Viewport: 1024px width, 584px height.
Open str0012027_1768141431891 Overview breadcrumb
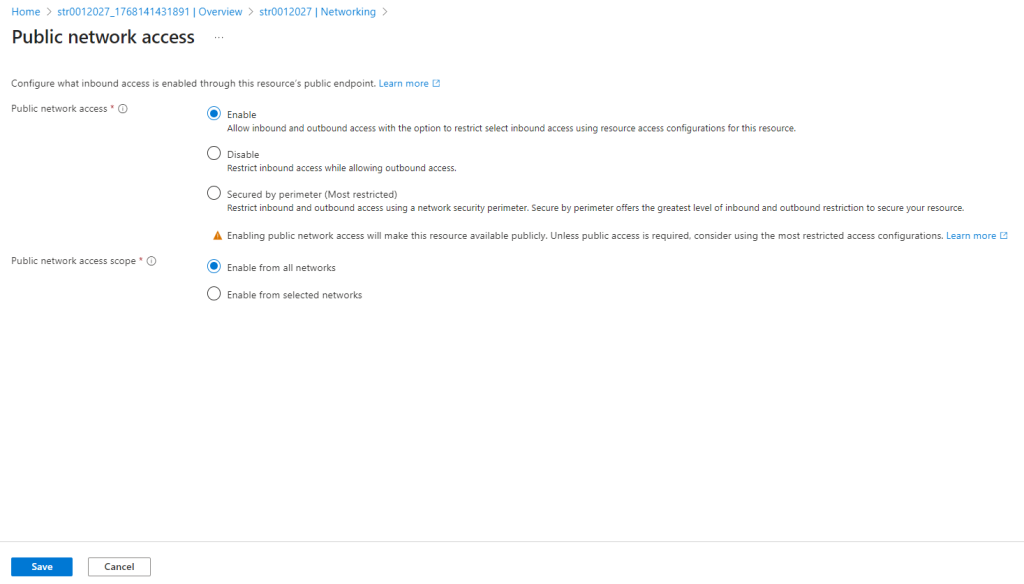[x=149, y=12]
